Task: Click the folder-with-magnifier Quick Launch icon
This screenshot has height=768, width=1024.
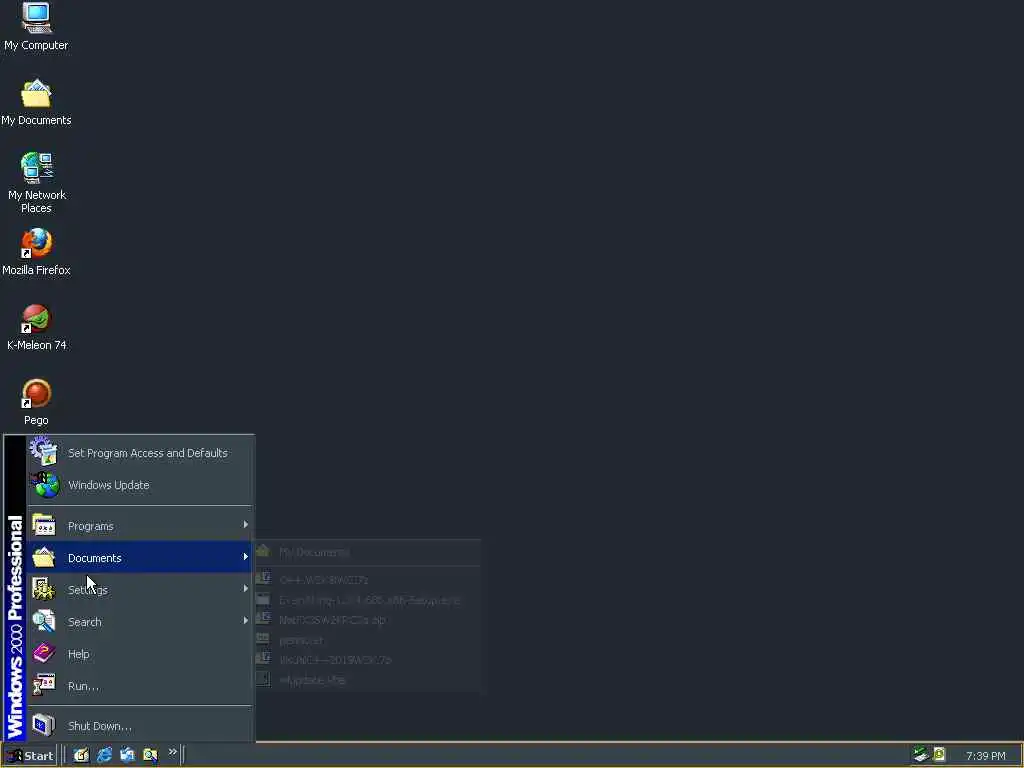Action: pos(150,755)
